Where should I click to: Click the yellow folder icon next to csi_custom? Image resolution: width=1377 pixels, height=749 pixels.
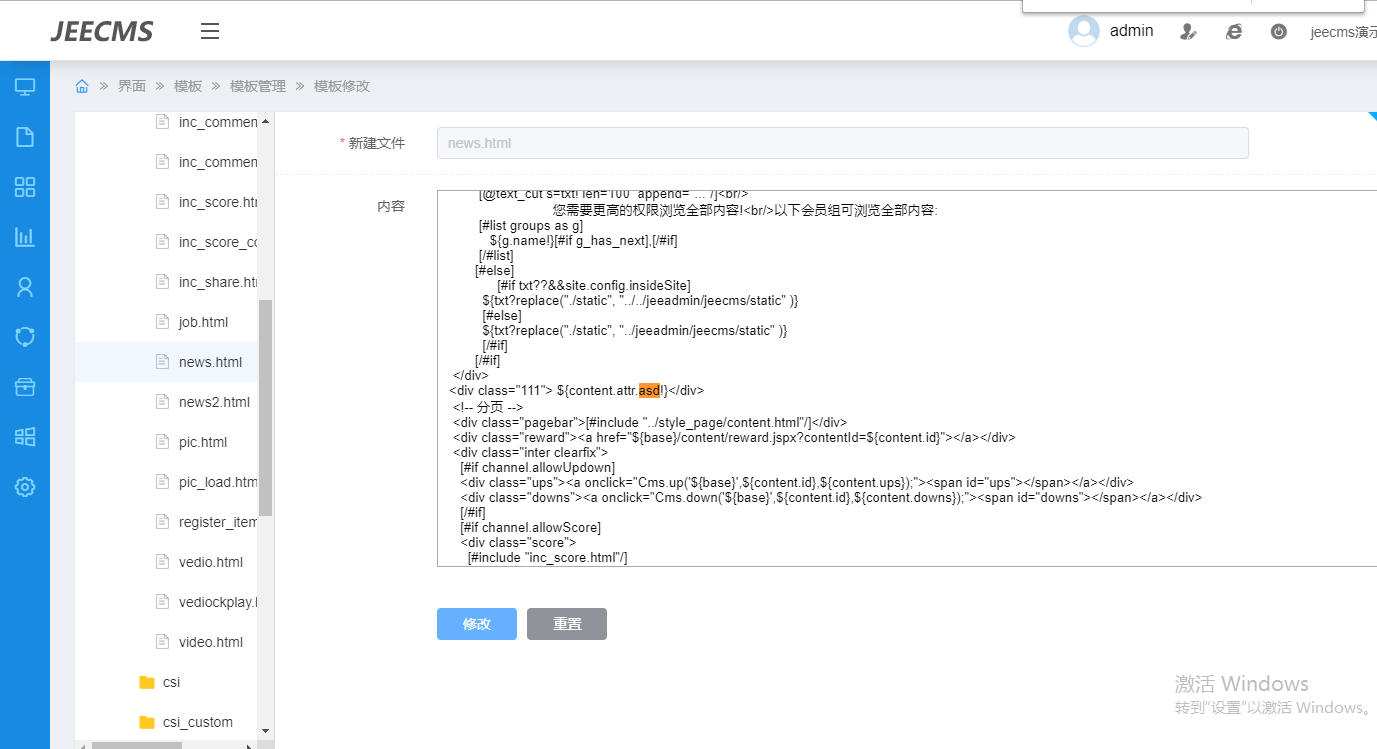tap(147, 722)
